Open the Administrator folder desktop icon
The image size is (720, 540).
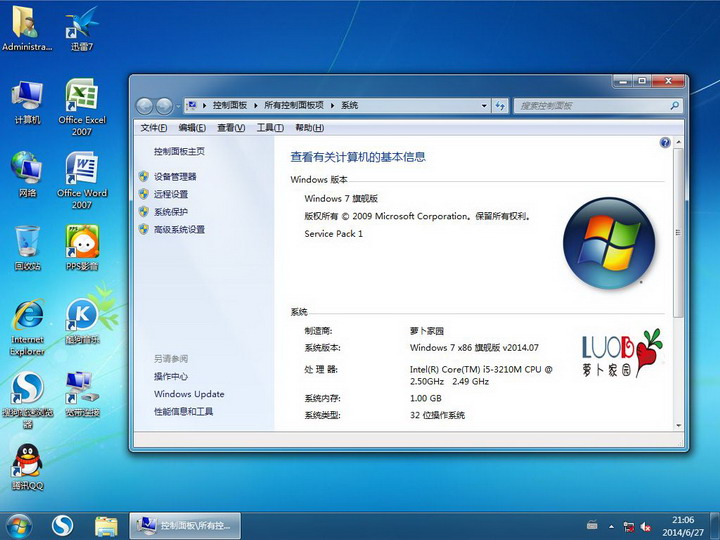pyautogui.click(x=27, y=28)
